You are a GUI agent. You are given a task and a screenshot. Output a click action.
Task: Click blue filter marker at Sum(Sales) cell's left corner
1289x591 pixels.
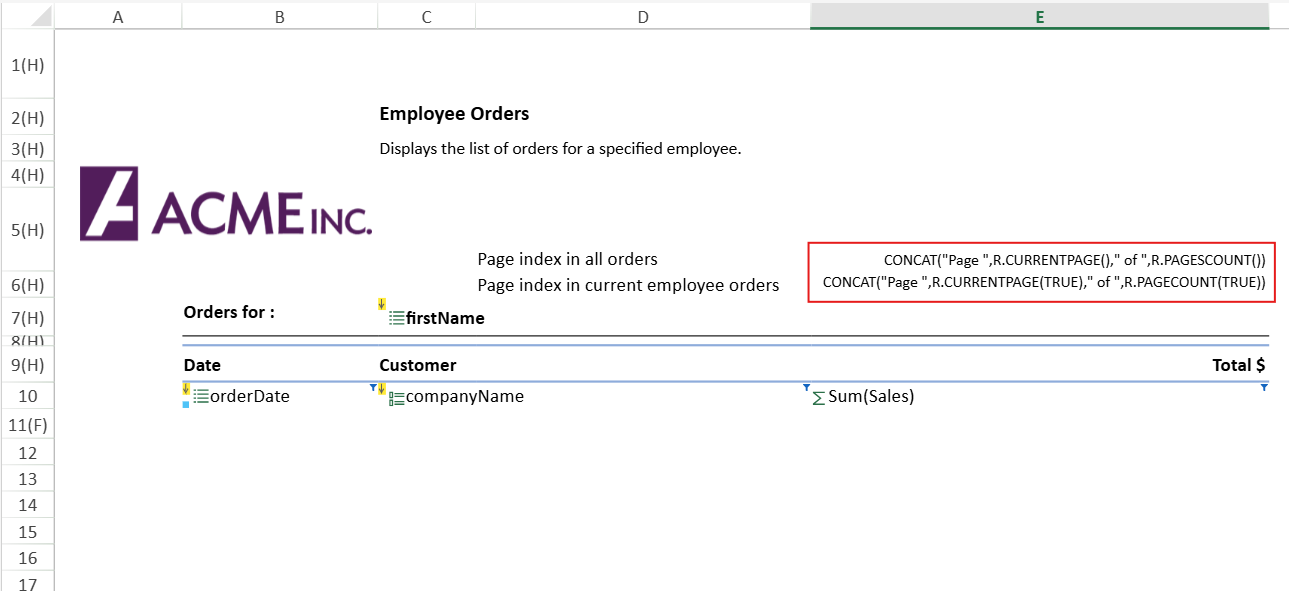click(806, 387)
